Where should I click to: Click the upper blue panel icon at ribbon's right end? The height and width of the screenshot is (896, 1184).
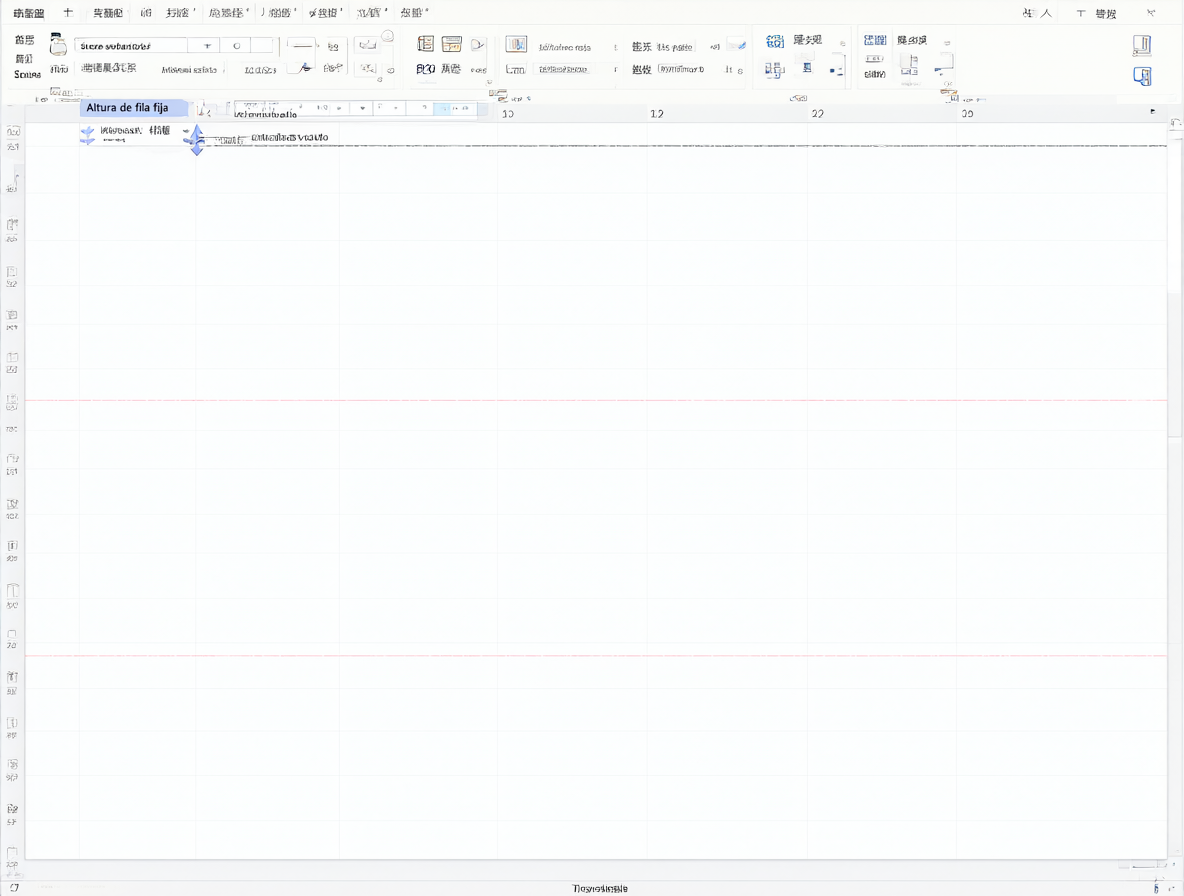tap(1142, 45)
